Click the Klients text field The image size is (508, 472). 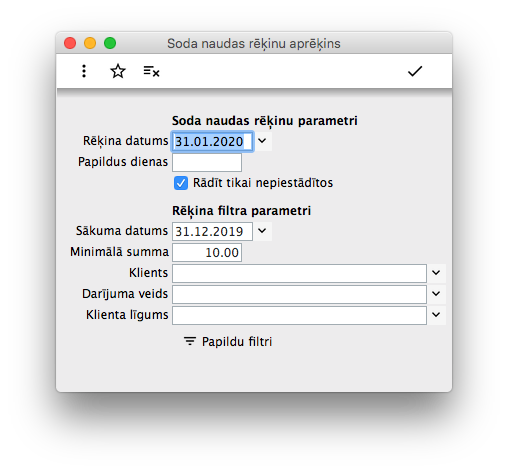(299, 273)
